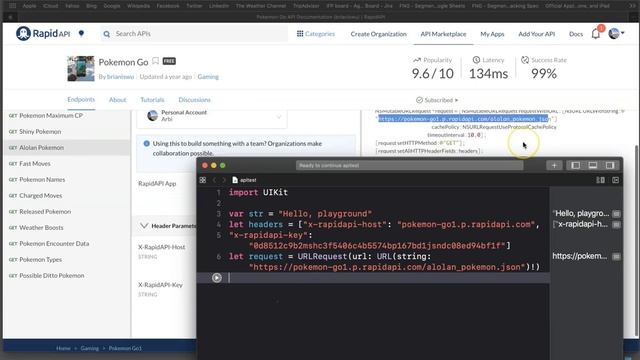Open notifications bell
Screen dimensions: 640x360
coord(596,34)
